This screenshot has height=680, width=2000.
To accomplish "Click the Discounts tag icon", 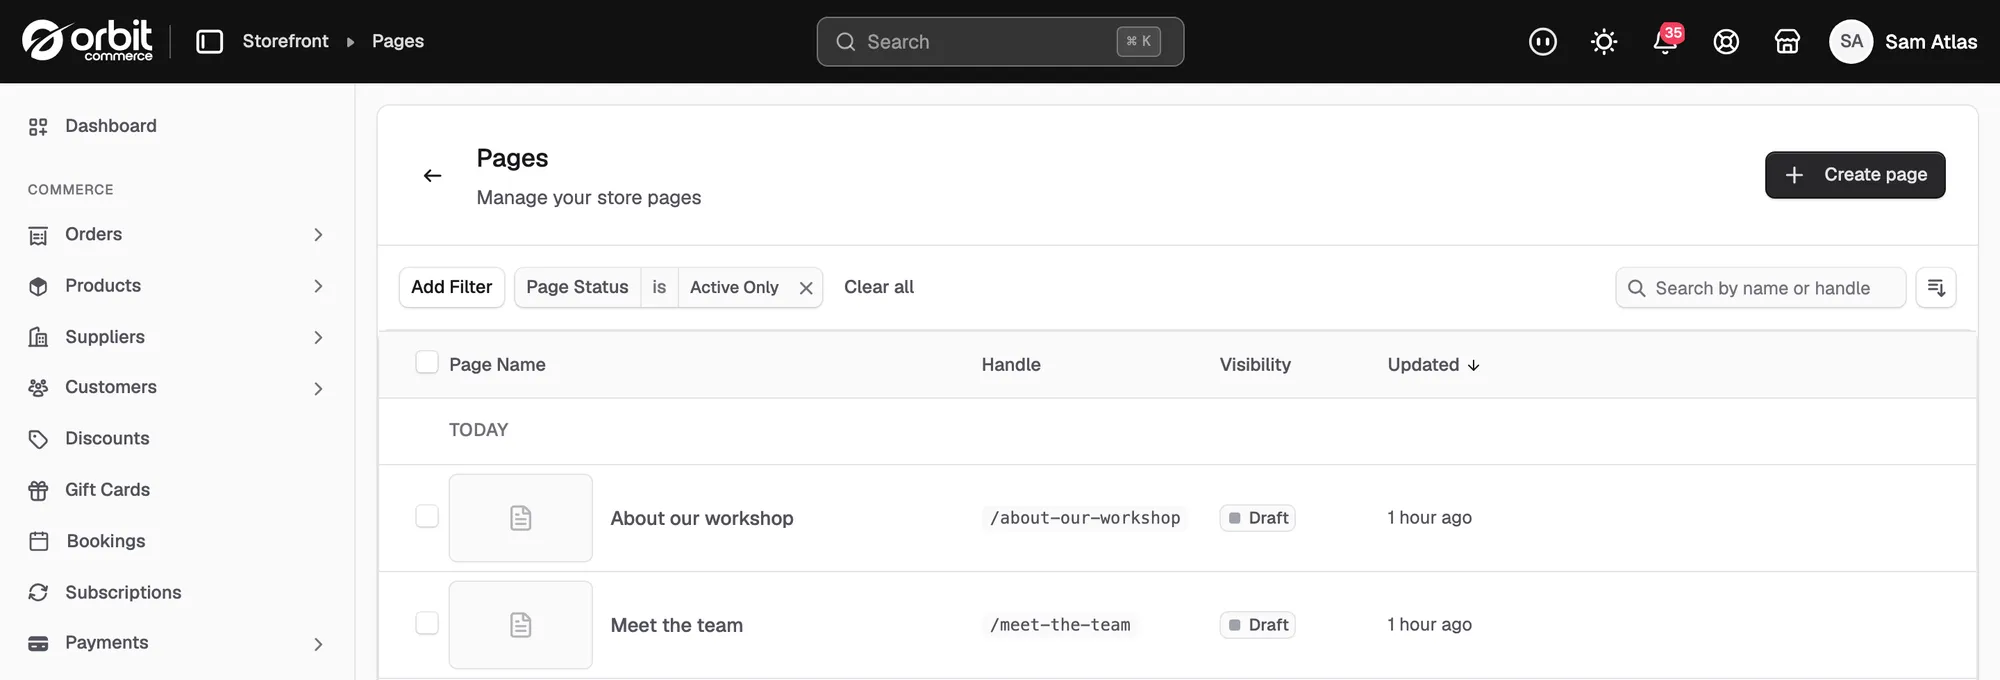I will 38,439.
